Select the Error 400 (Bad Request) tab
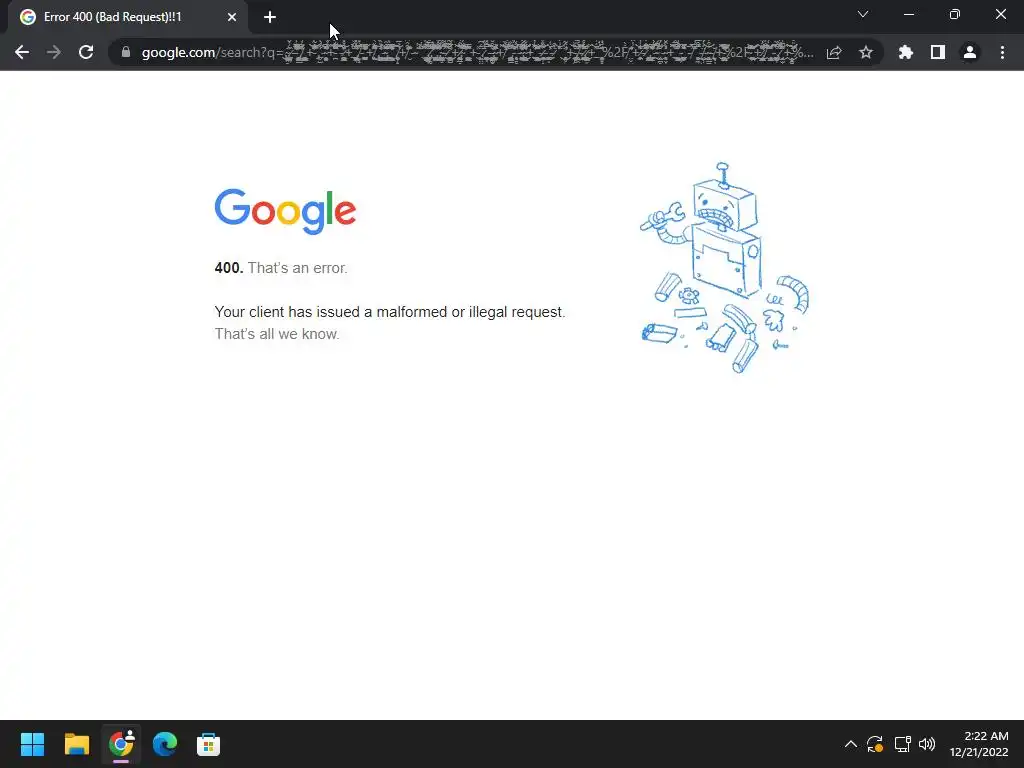 [128, 17]
